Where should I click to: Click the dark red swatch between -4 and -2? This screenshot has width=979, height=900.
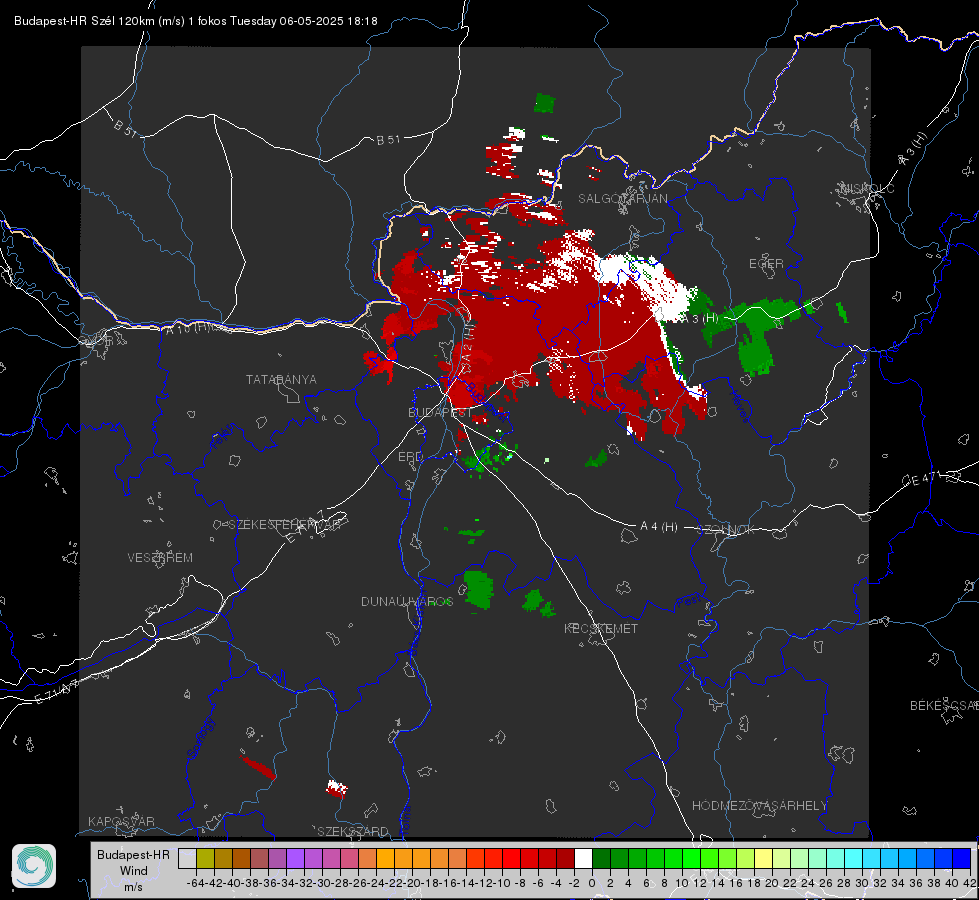[x=565, y=859]
